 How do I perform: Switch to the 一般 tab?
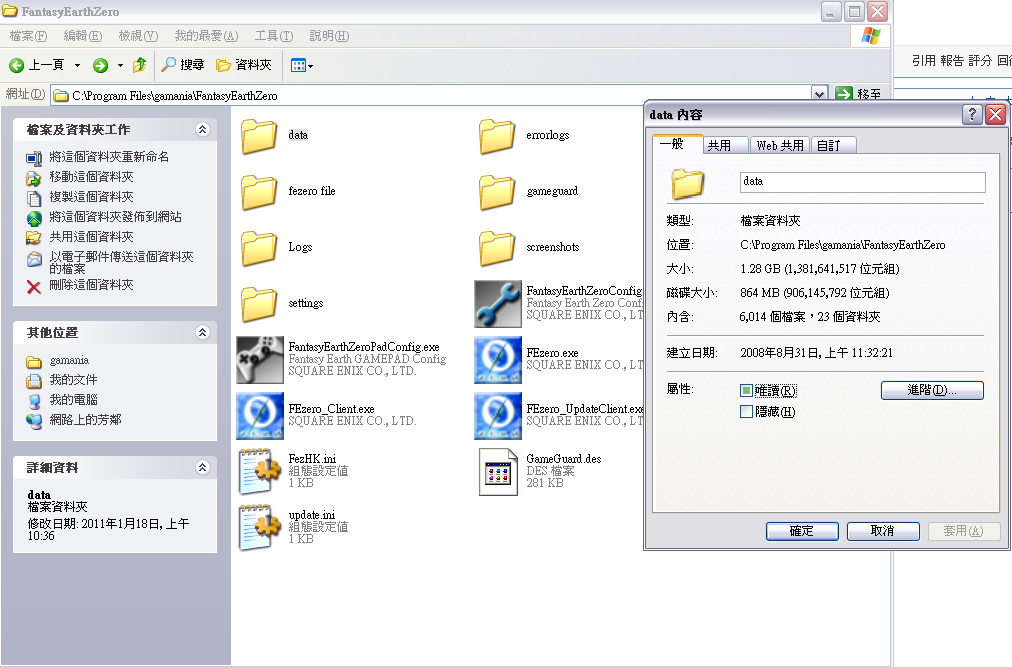676,144
